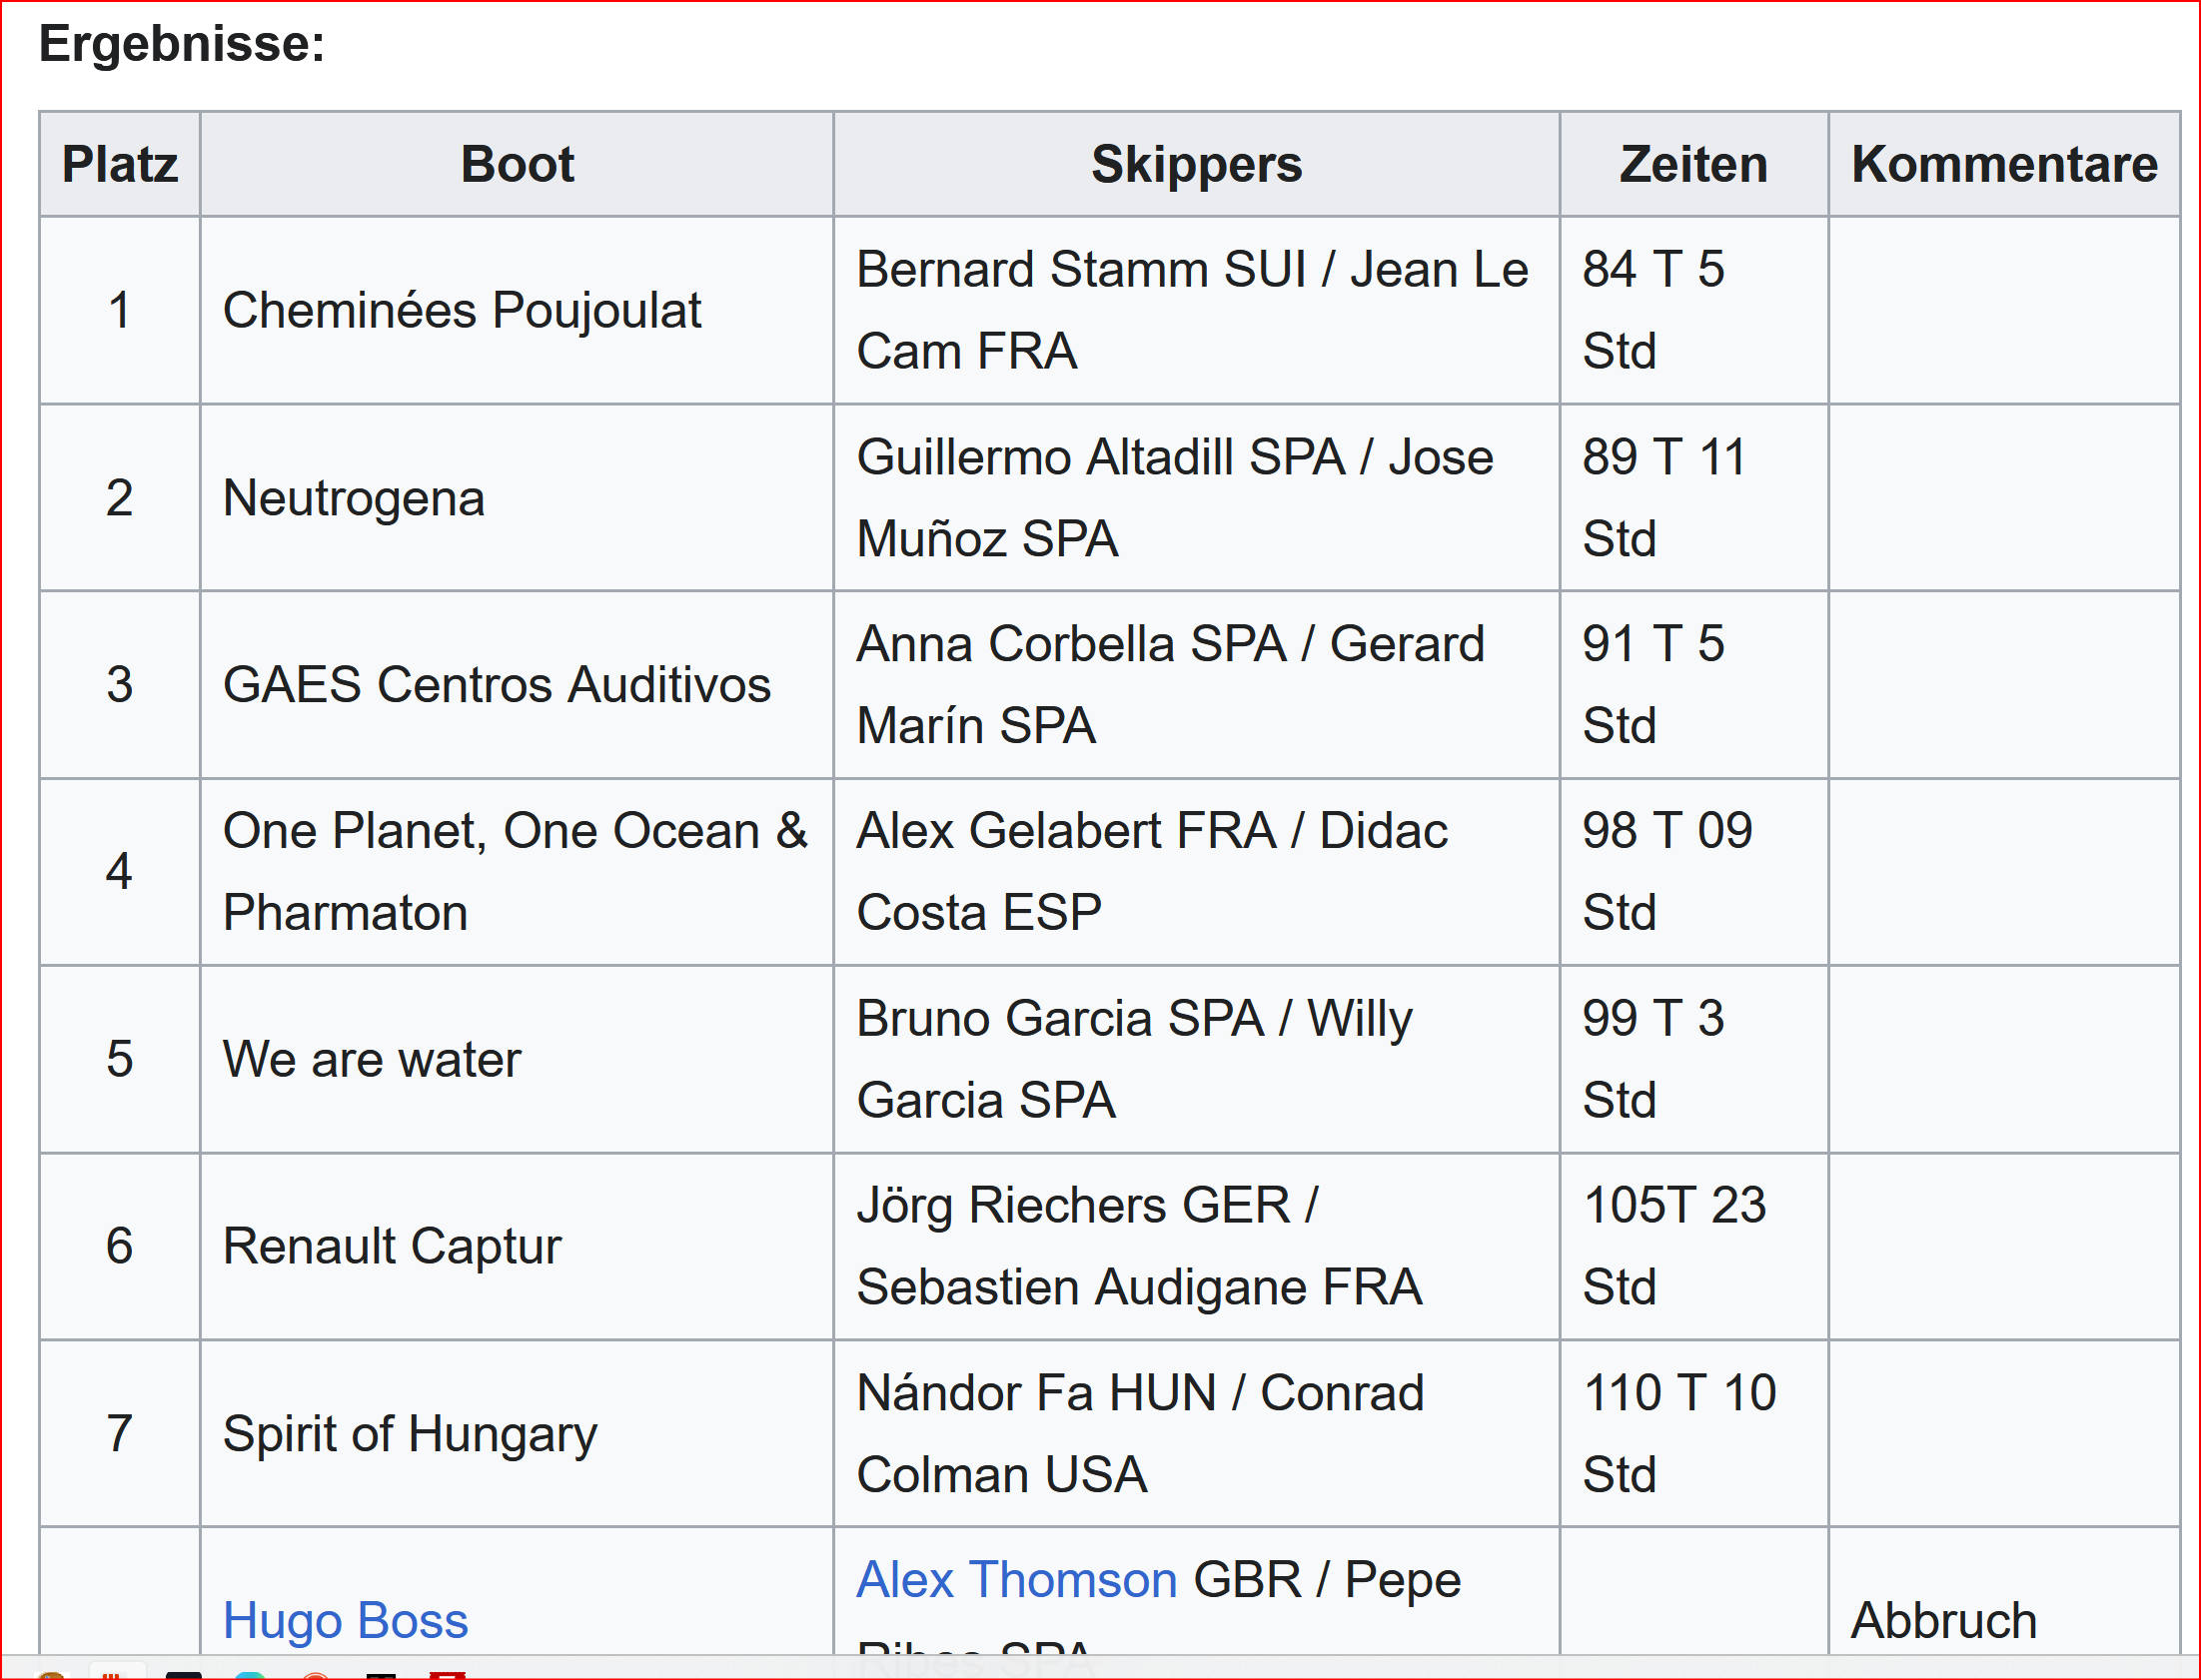Click the Boot column header
The height and width of the screenshot is (1680, 2201).
click(x=517, y=164)
